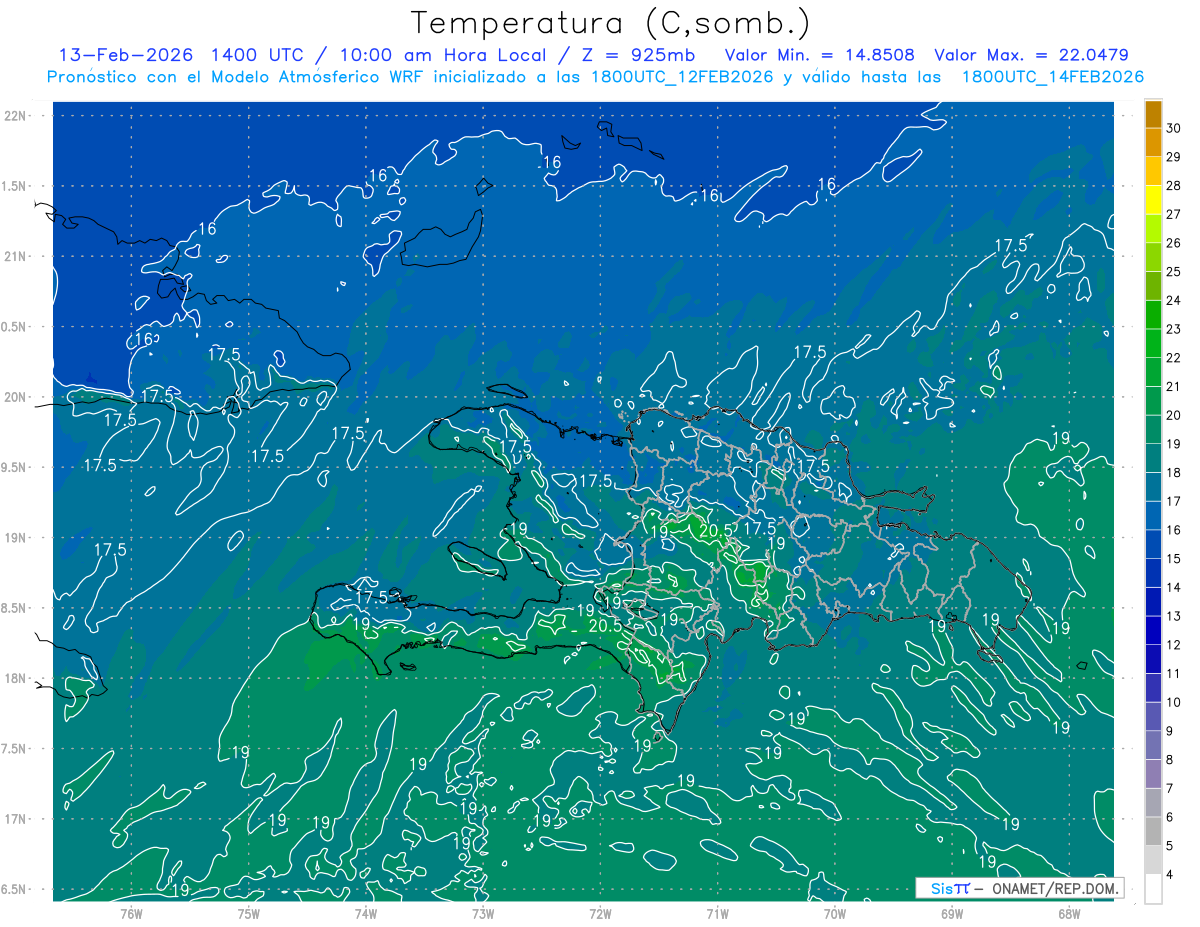The image size is (1200, 927).
Task: Click the color scale label "18"
Action: tap(1173, 473)
